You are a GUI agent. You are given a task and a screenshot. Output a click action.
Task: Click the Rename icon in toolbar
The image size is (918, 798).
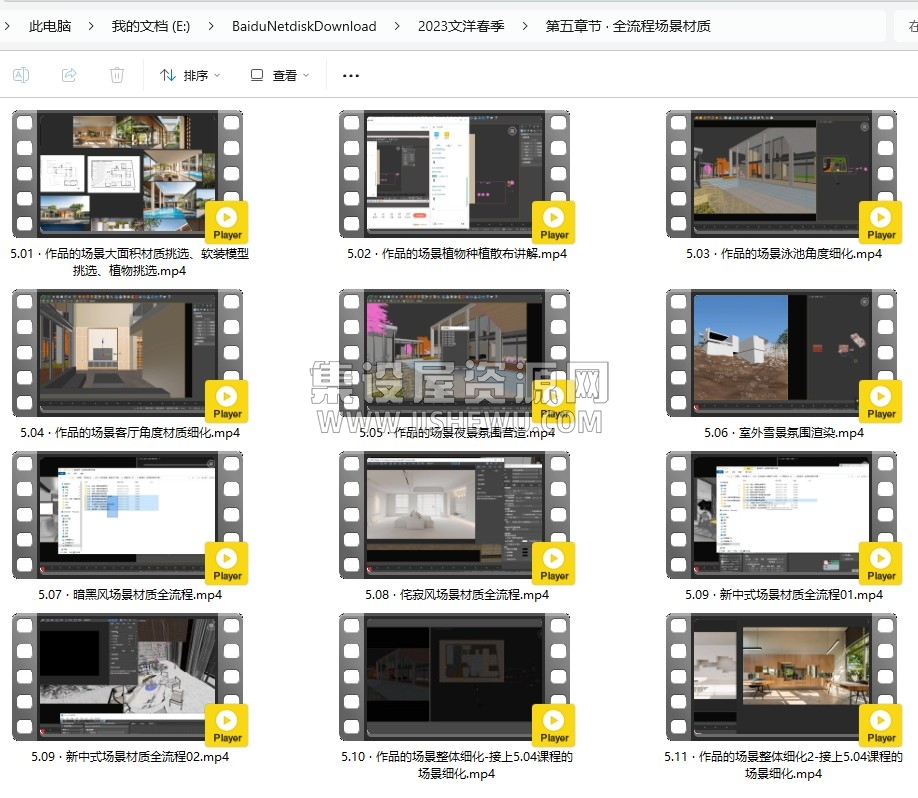[x=21, y=75]
